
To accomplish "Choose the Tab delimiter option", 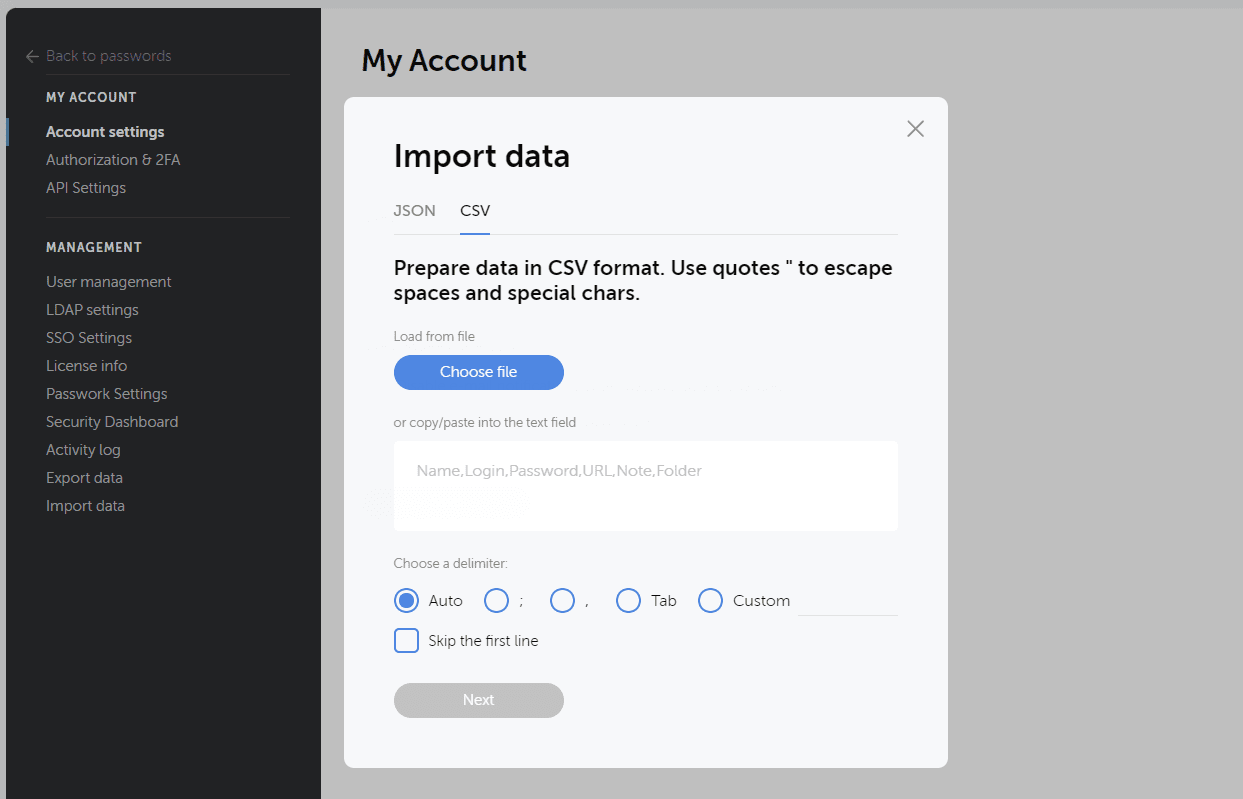I will [628, 601].
